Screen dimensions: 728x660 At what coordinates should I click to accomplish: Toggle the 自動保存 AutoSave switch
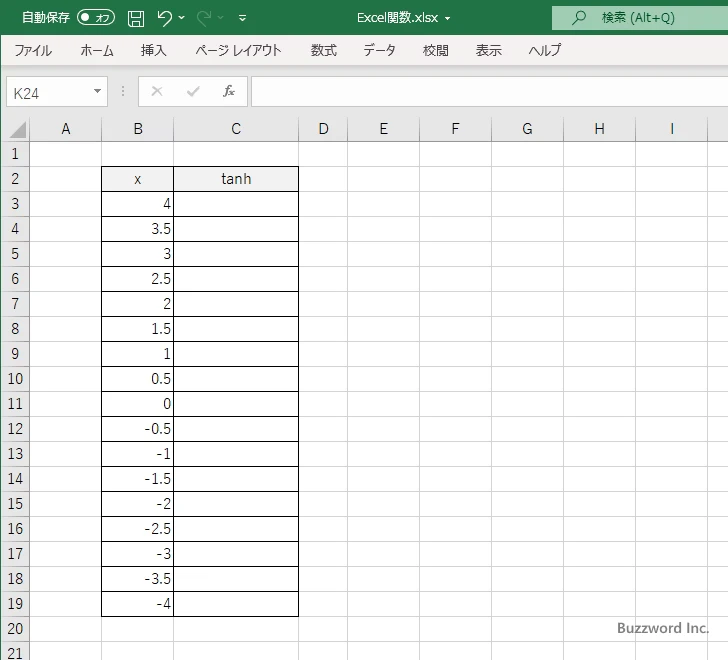[x=96, y=18]
